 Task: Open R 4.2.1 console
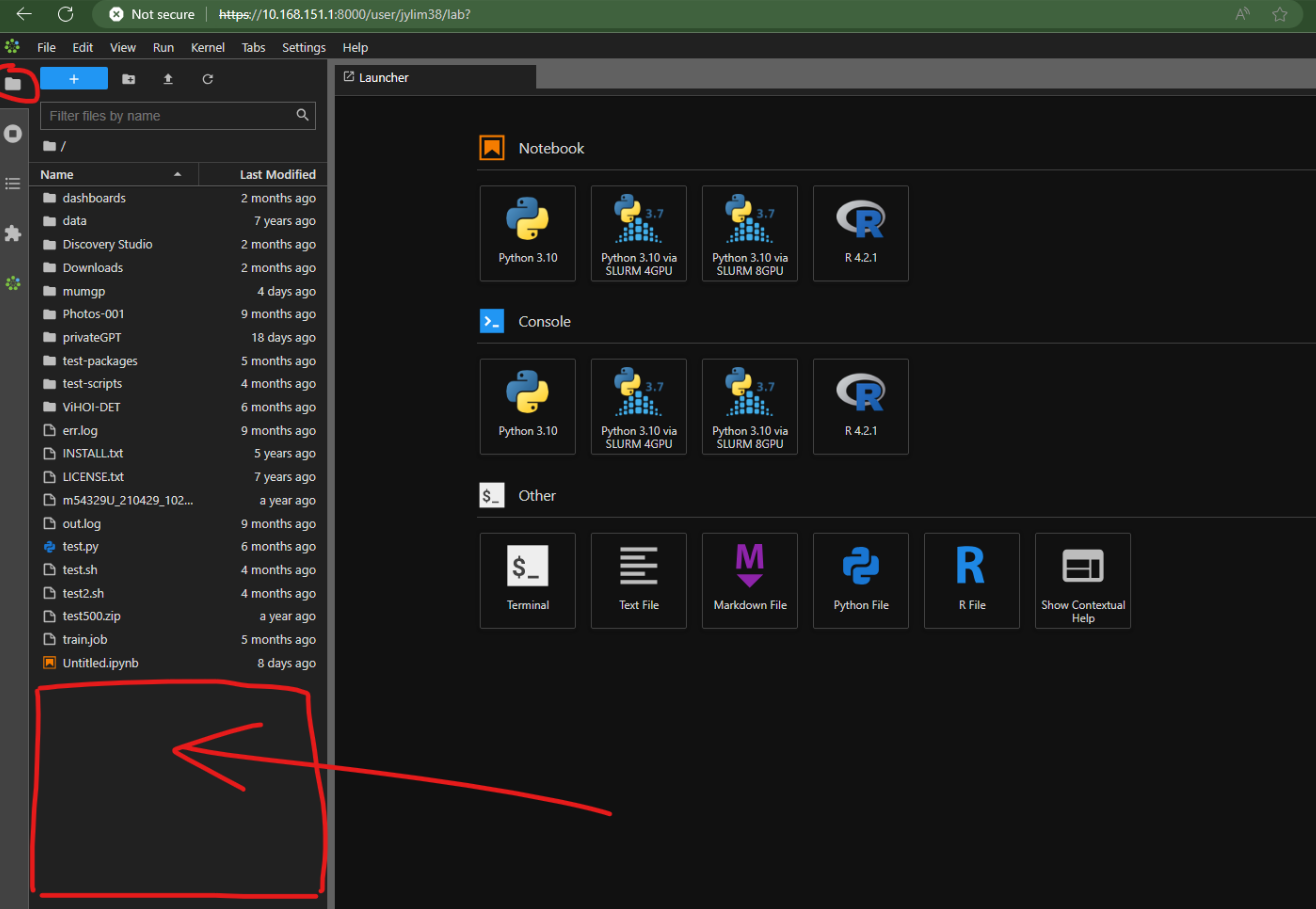click(x=860, y=406)
